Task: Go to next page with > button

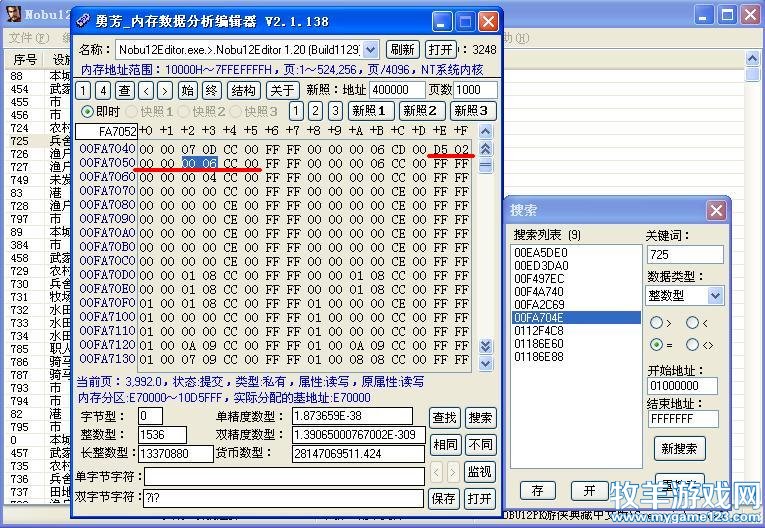Action: coord(165,90)
